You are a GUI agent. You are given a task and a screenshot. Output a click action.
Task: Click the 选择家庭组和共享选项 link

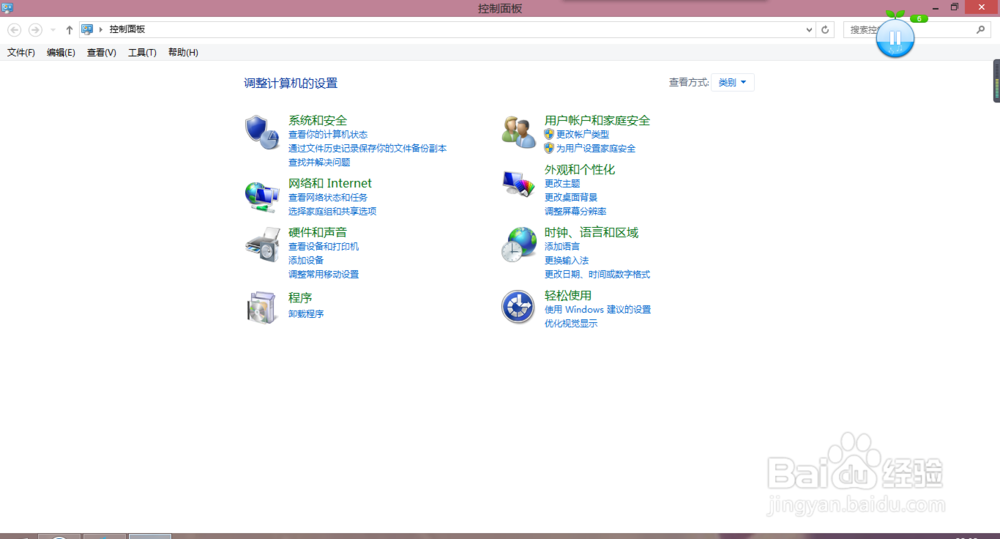point(332,211)
